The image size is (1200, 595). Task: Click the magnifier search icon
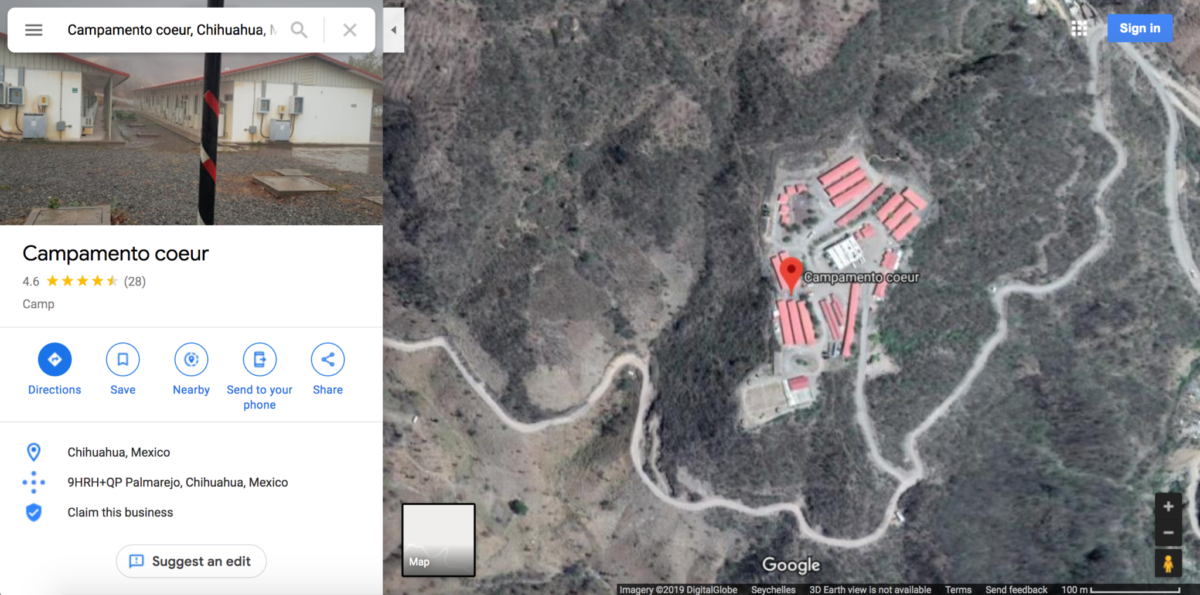coord(299,30)
